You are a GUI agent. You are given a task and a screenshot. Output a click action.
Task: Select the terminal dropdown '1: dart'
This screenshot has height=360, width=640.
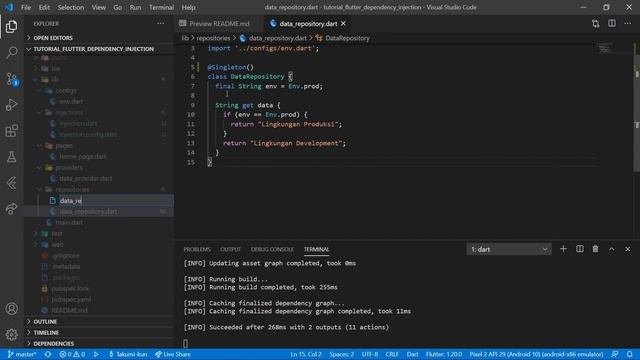pyautogui.click(x=509, y=249)
